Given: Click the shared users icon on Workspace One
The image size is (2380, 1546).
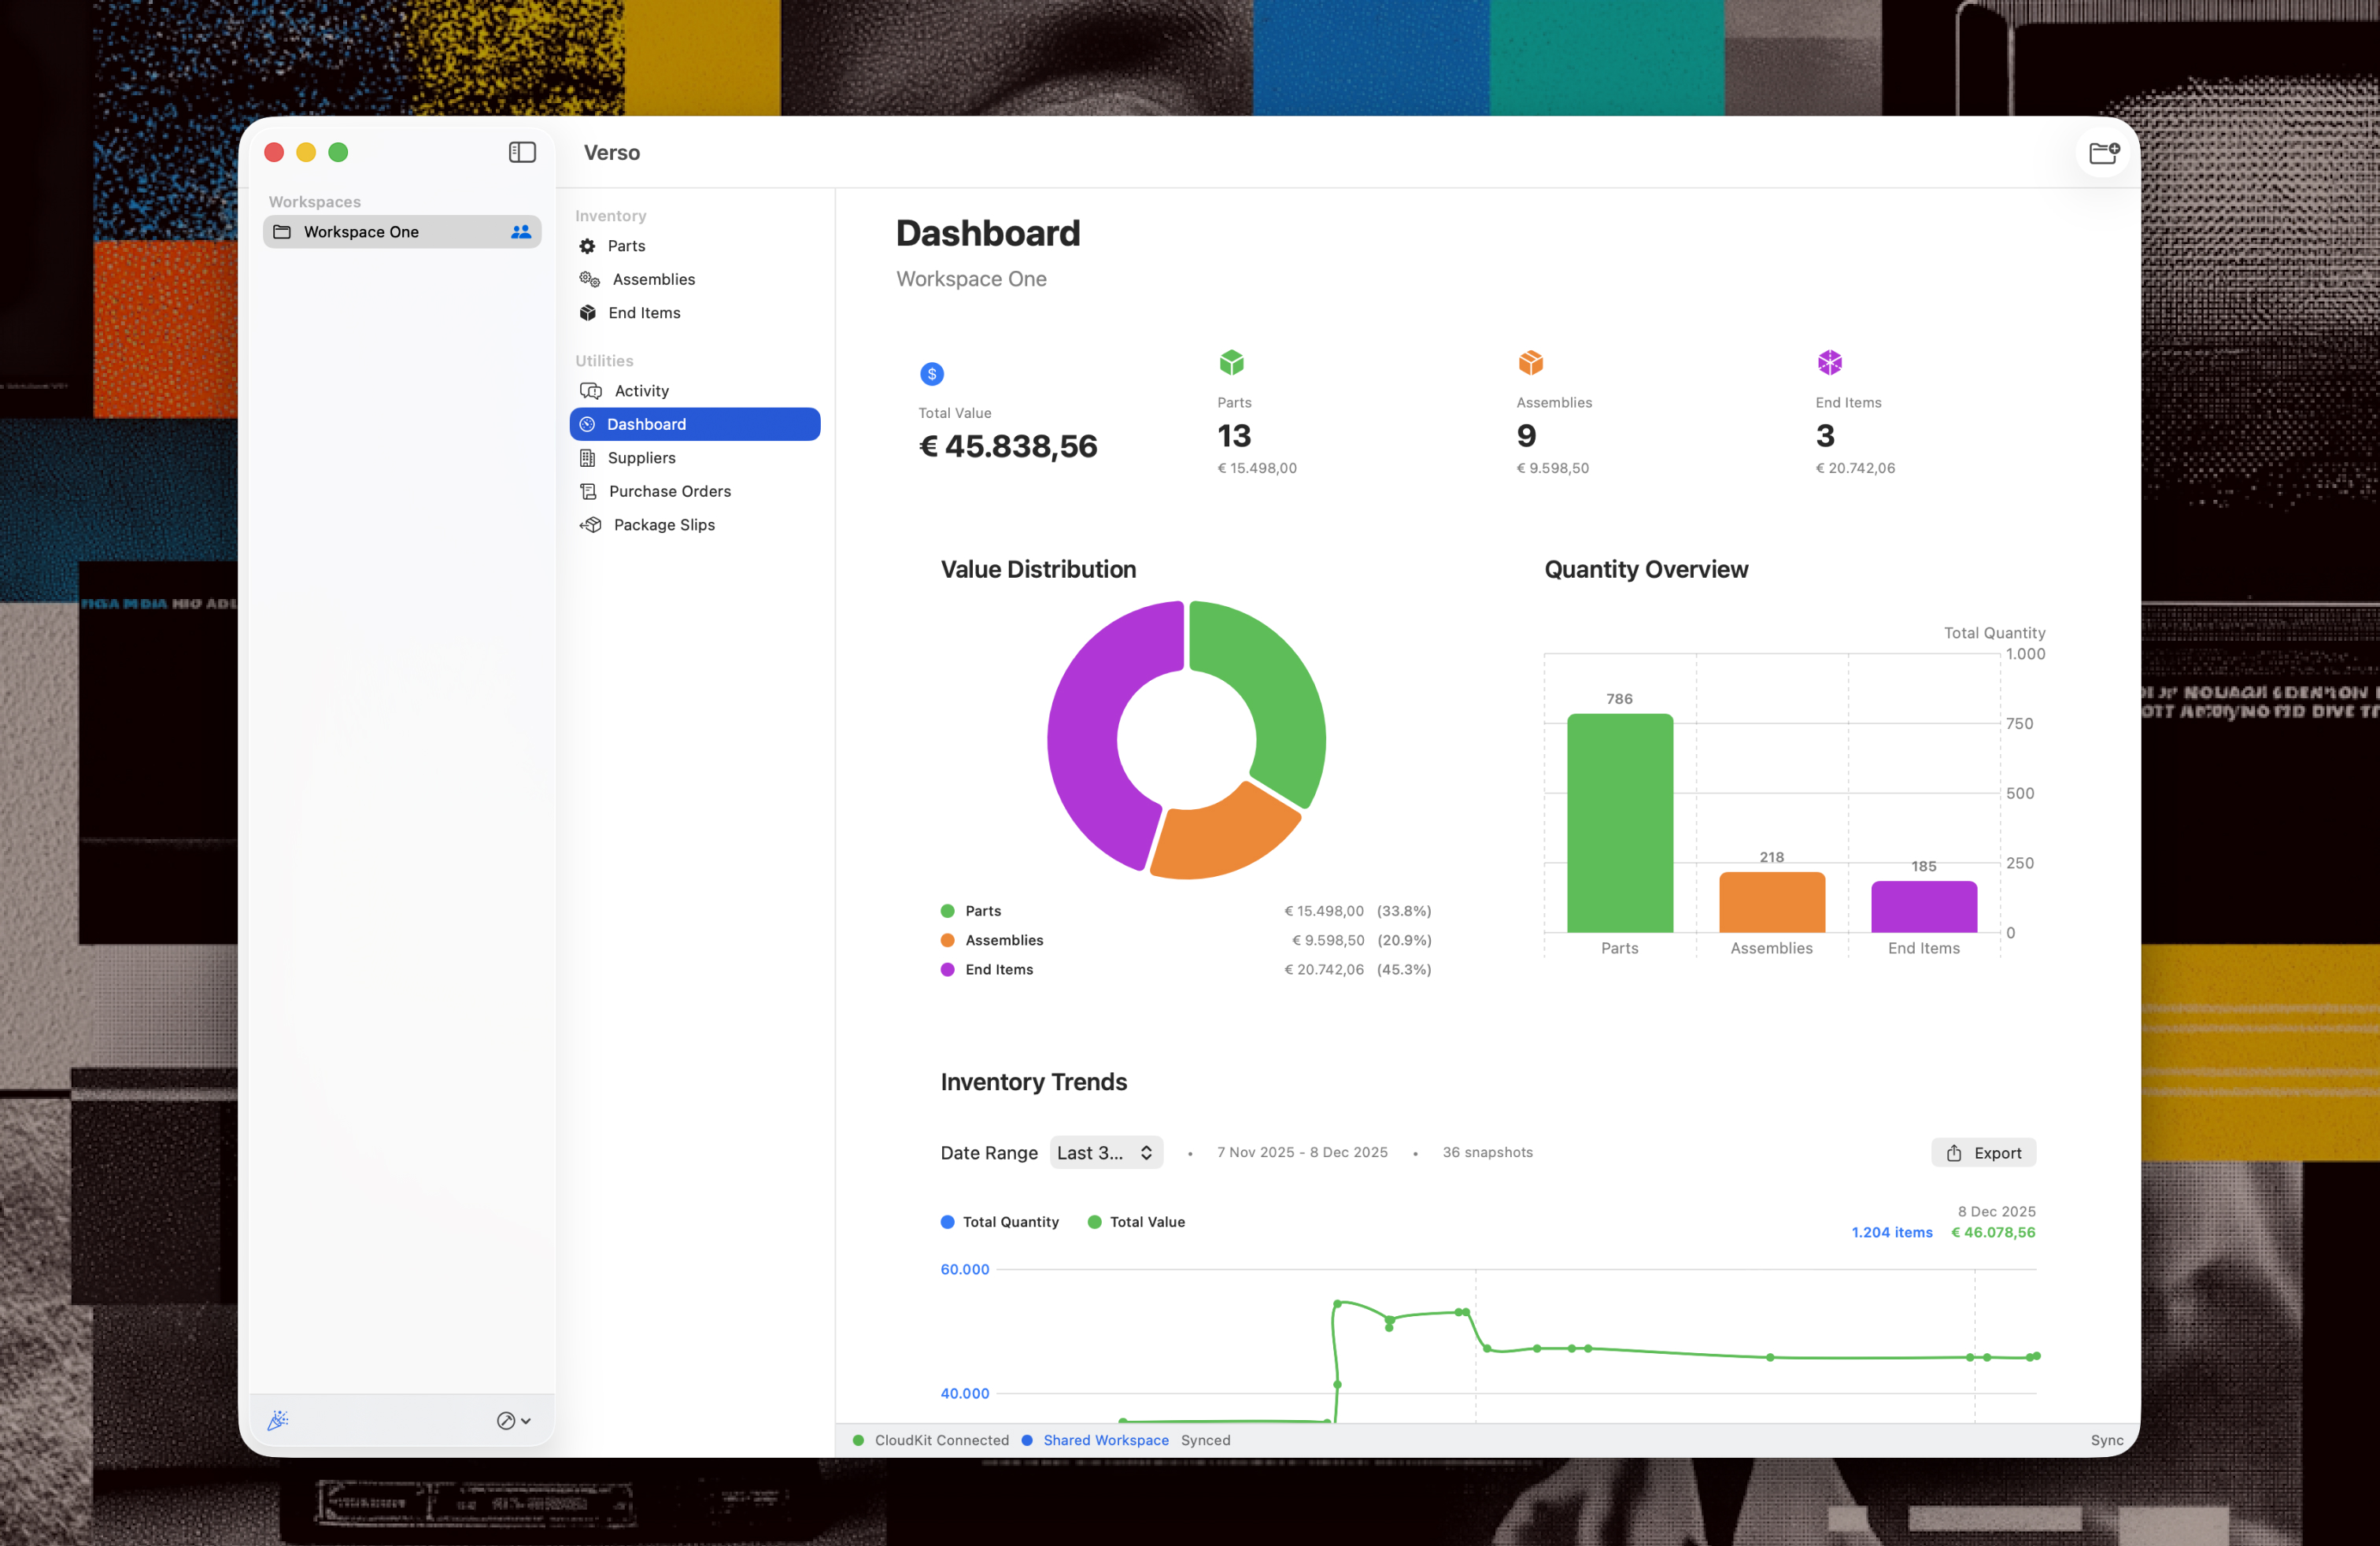Looking at the screenshot, I should pos(520,232).
